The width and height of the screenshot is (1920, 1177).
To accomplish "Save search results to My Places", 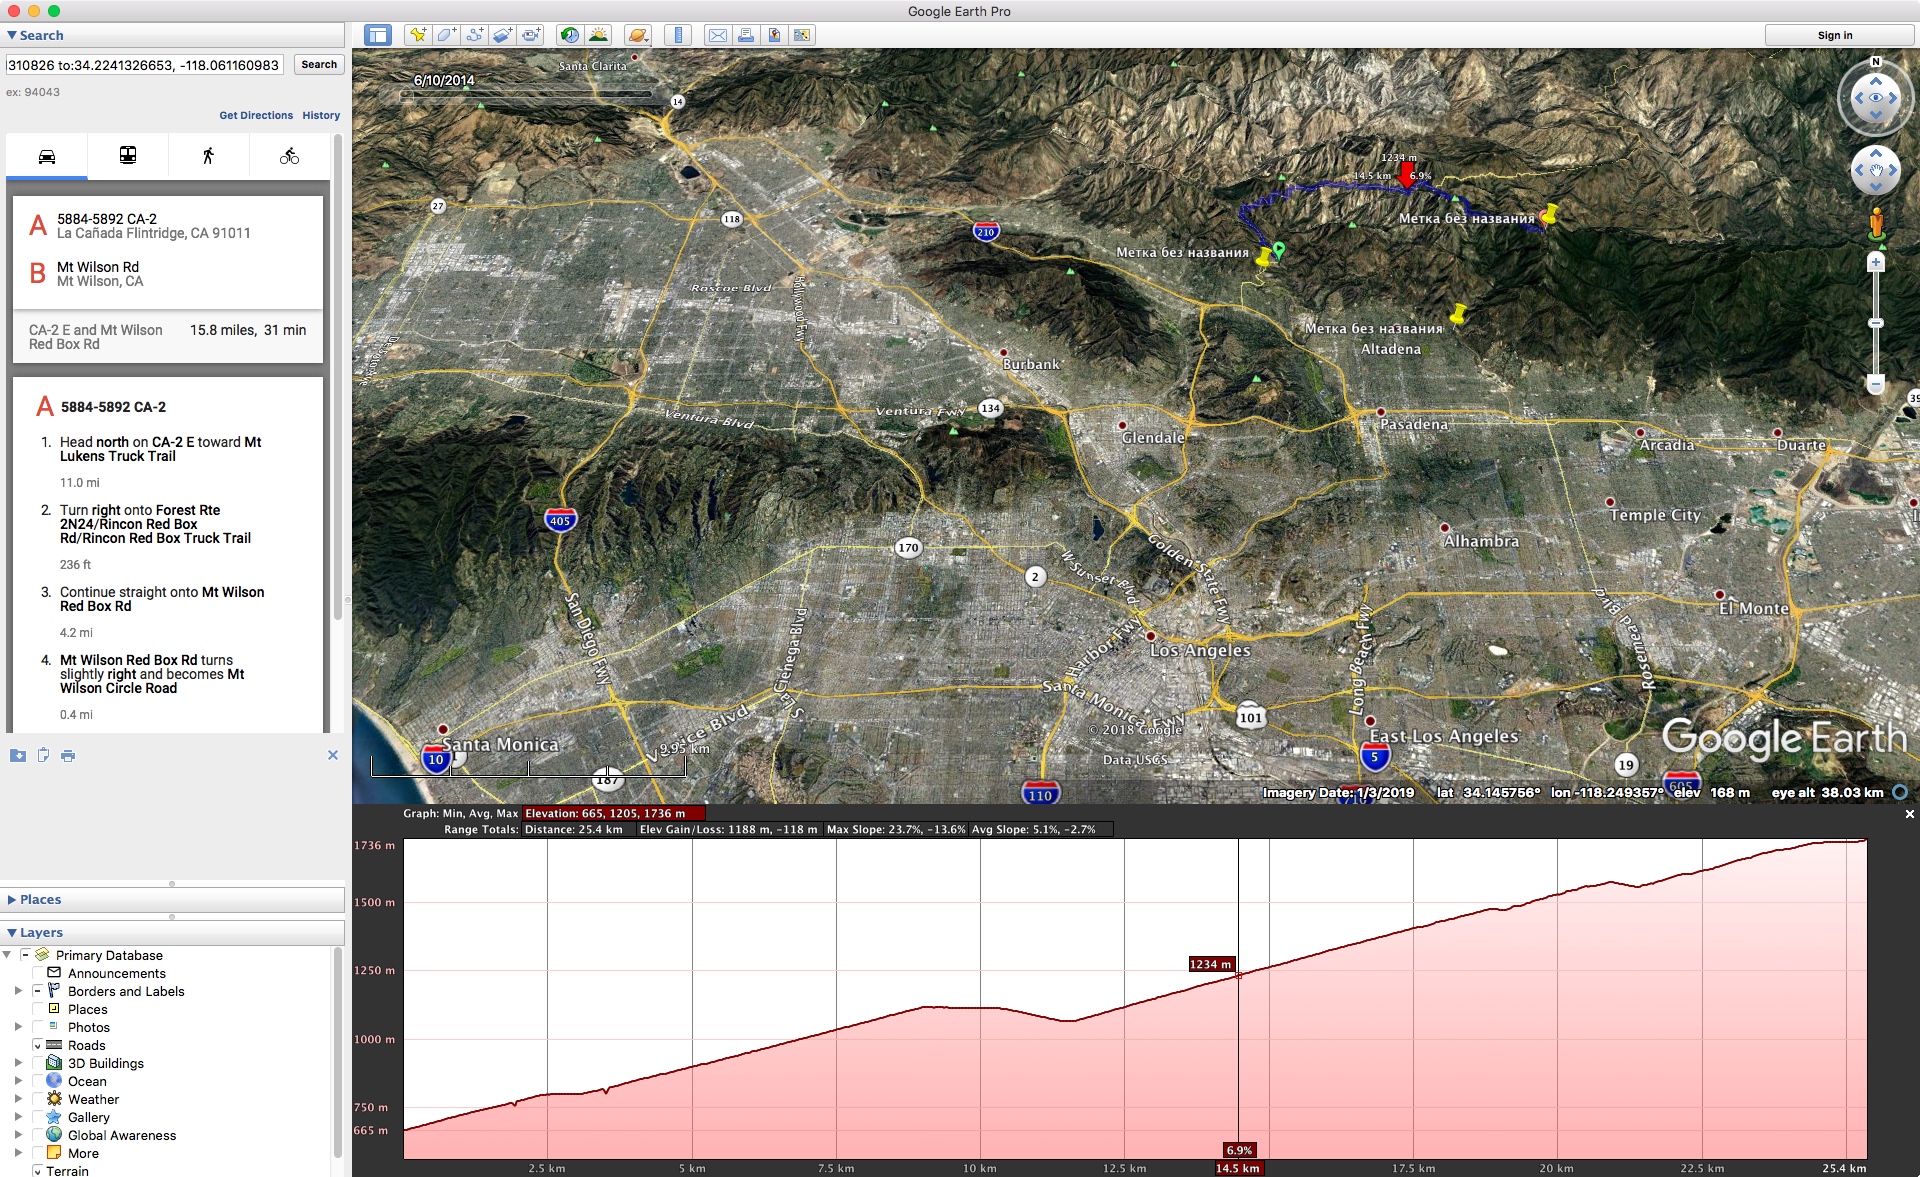I will pos(18,755).
